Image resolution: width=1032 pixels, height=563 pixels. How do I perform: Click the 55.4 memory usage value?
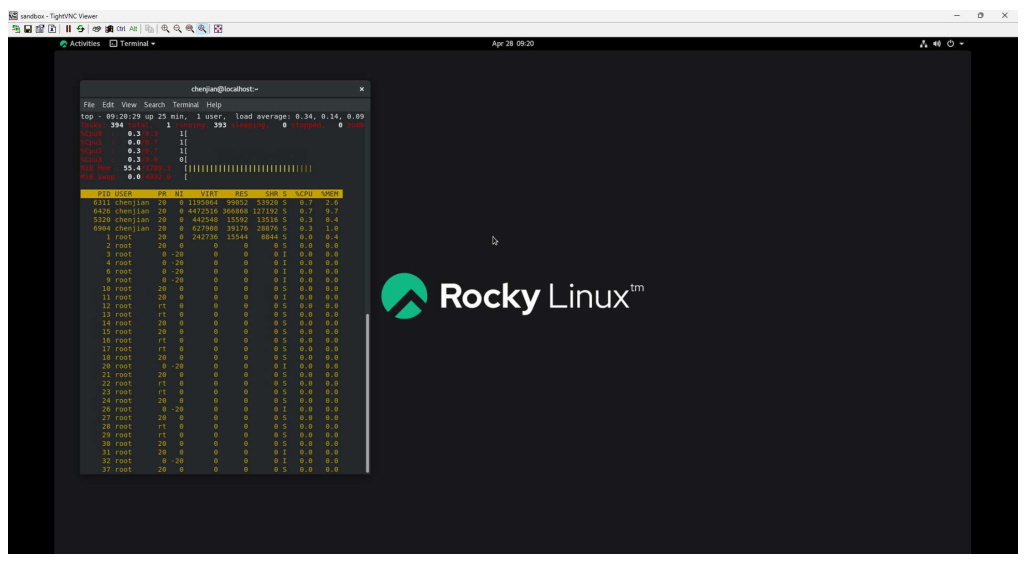click(132, 169)
